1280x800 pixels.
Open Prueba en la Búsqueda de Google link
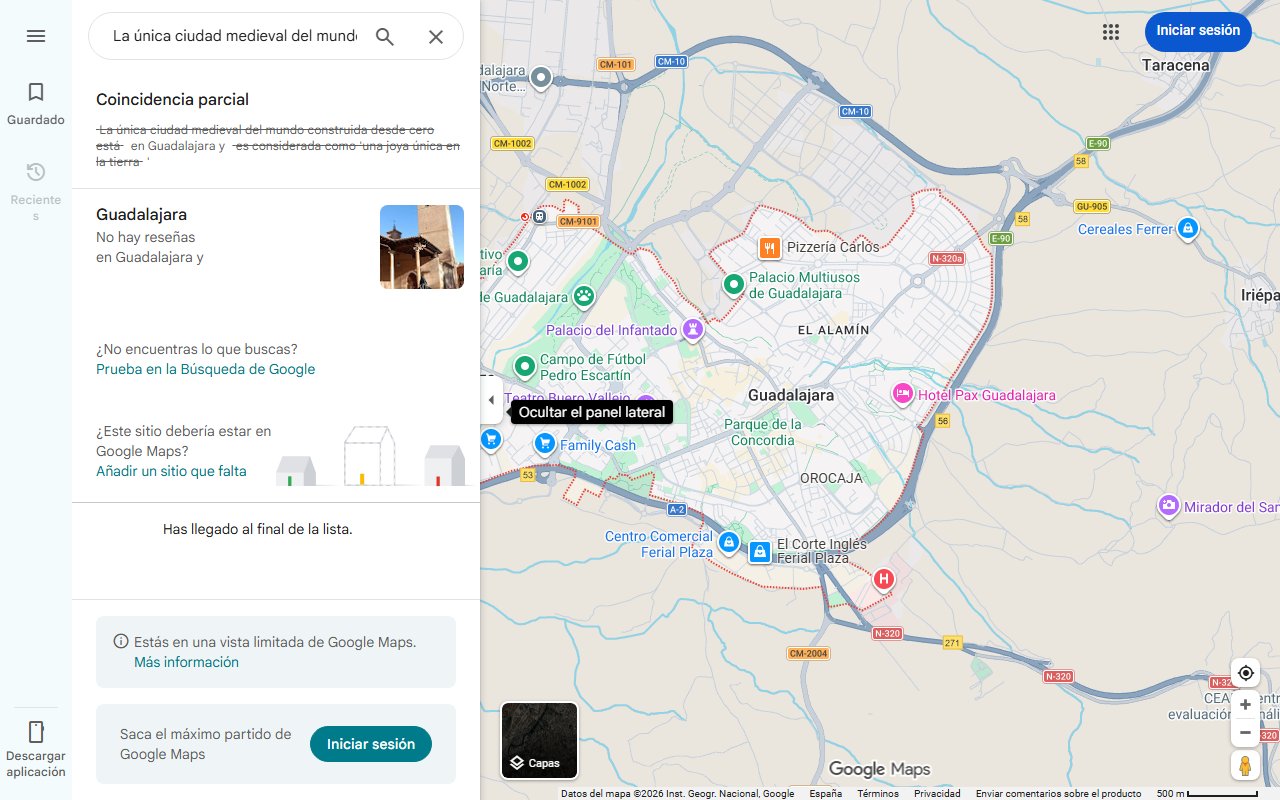pyautogui.click(x=205, y=369)
